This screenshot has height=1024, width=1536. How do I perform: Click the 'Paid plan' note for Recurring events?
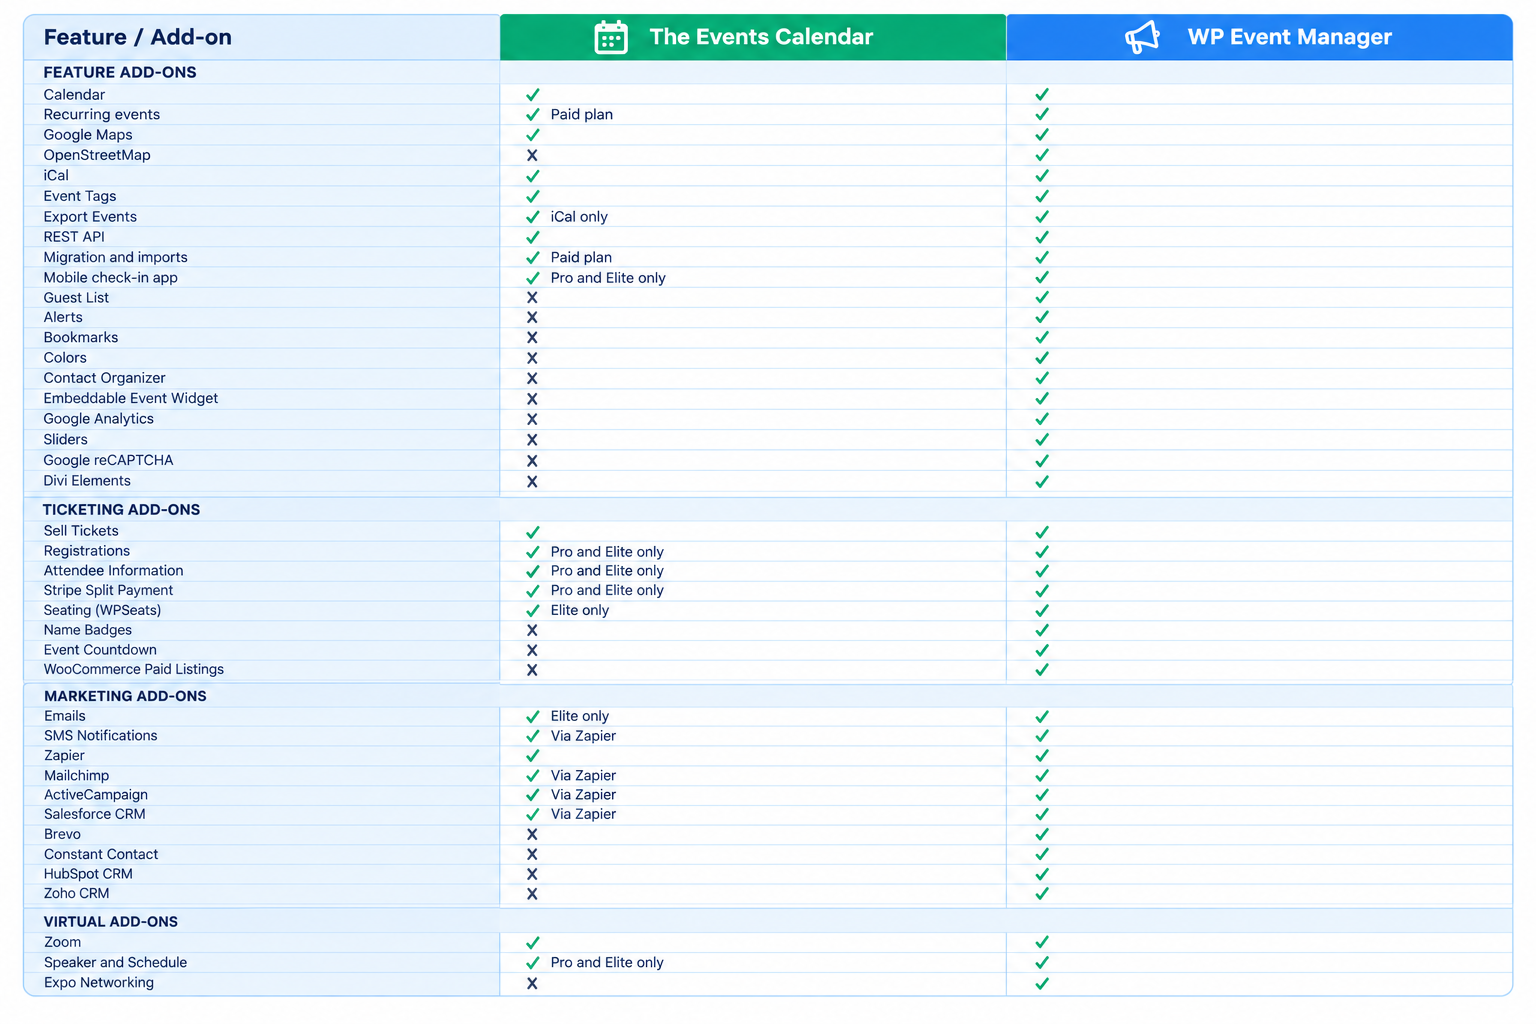coord(582,115)
